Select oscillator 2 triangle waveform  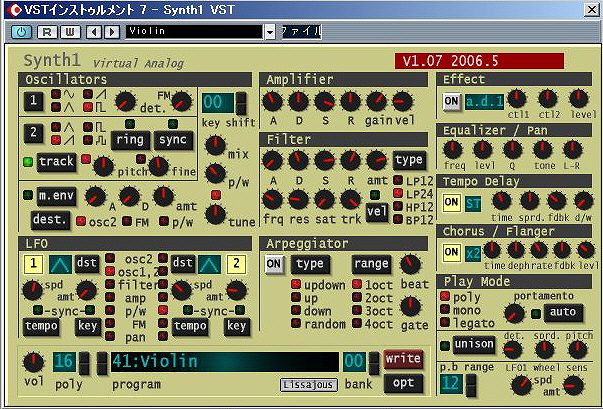[57, 127]
